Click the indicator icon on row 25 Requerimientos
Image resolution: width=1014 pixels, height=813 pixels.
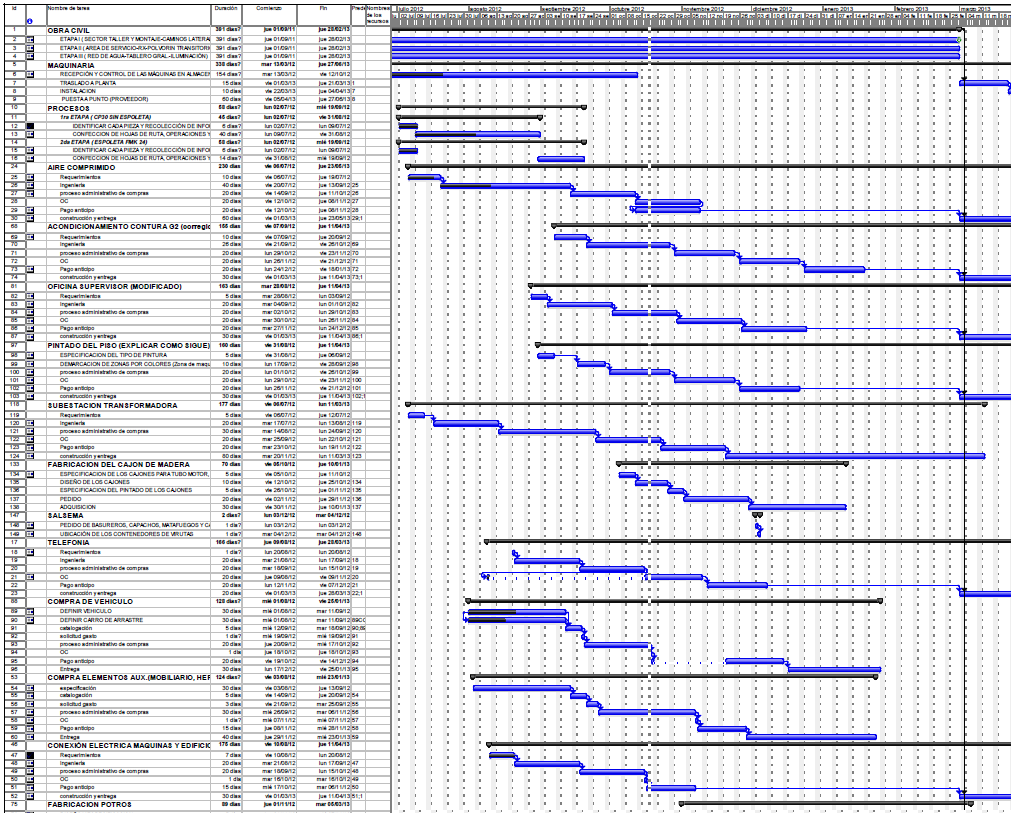[x=30, y=177]
